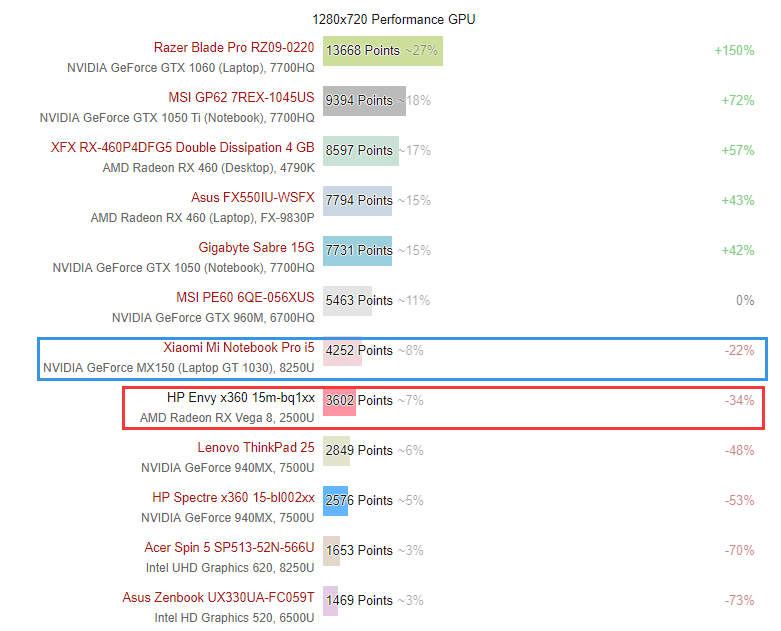Click the 1653 Points bar
This screenshot has height=631, width=781.
331,551
